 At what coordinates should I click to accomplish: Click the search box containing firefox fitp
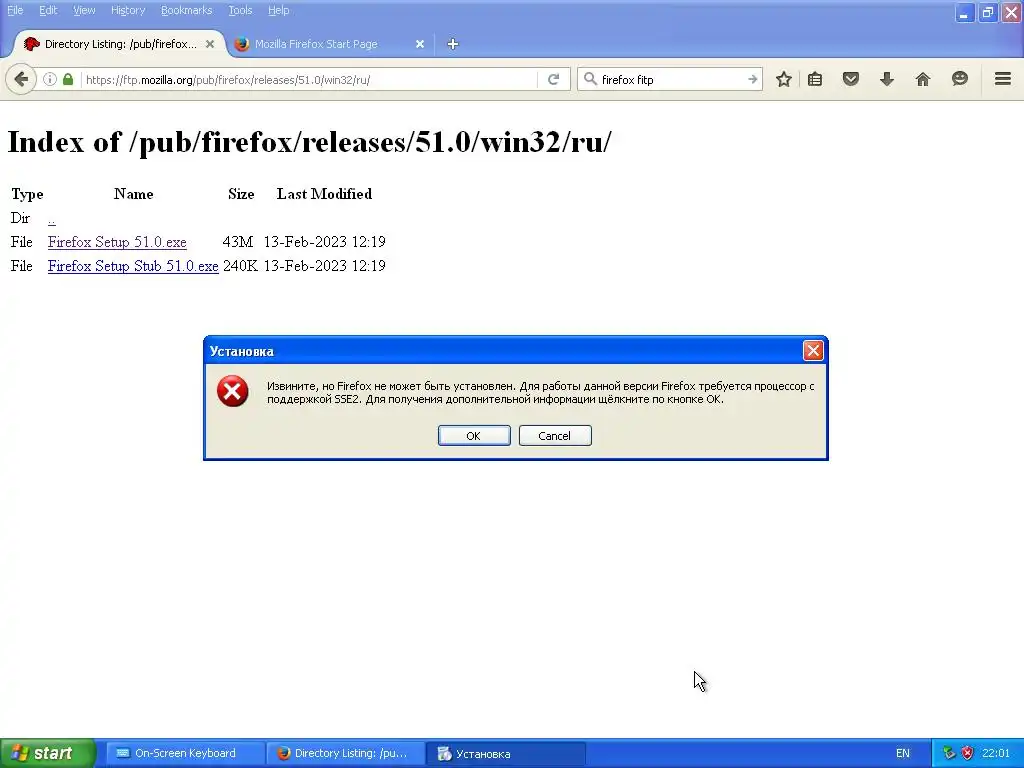(670, 80)
